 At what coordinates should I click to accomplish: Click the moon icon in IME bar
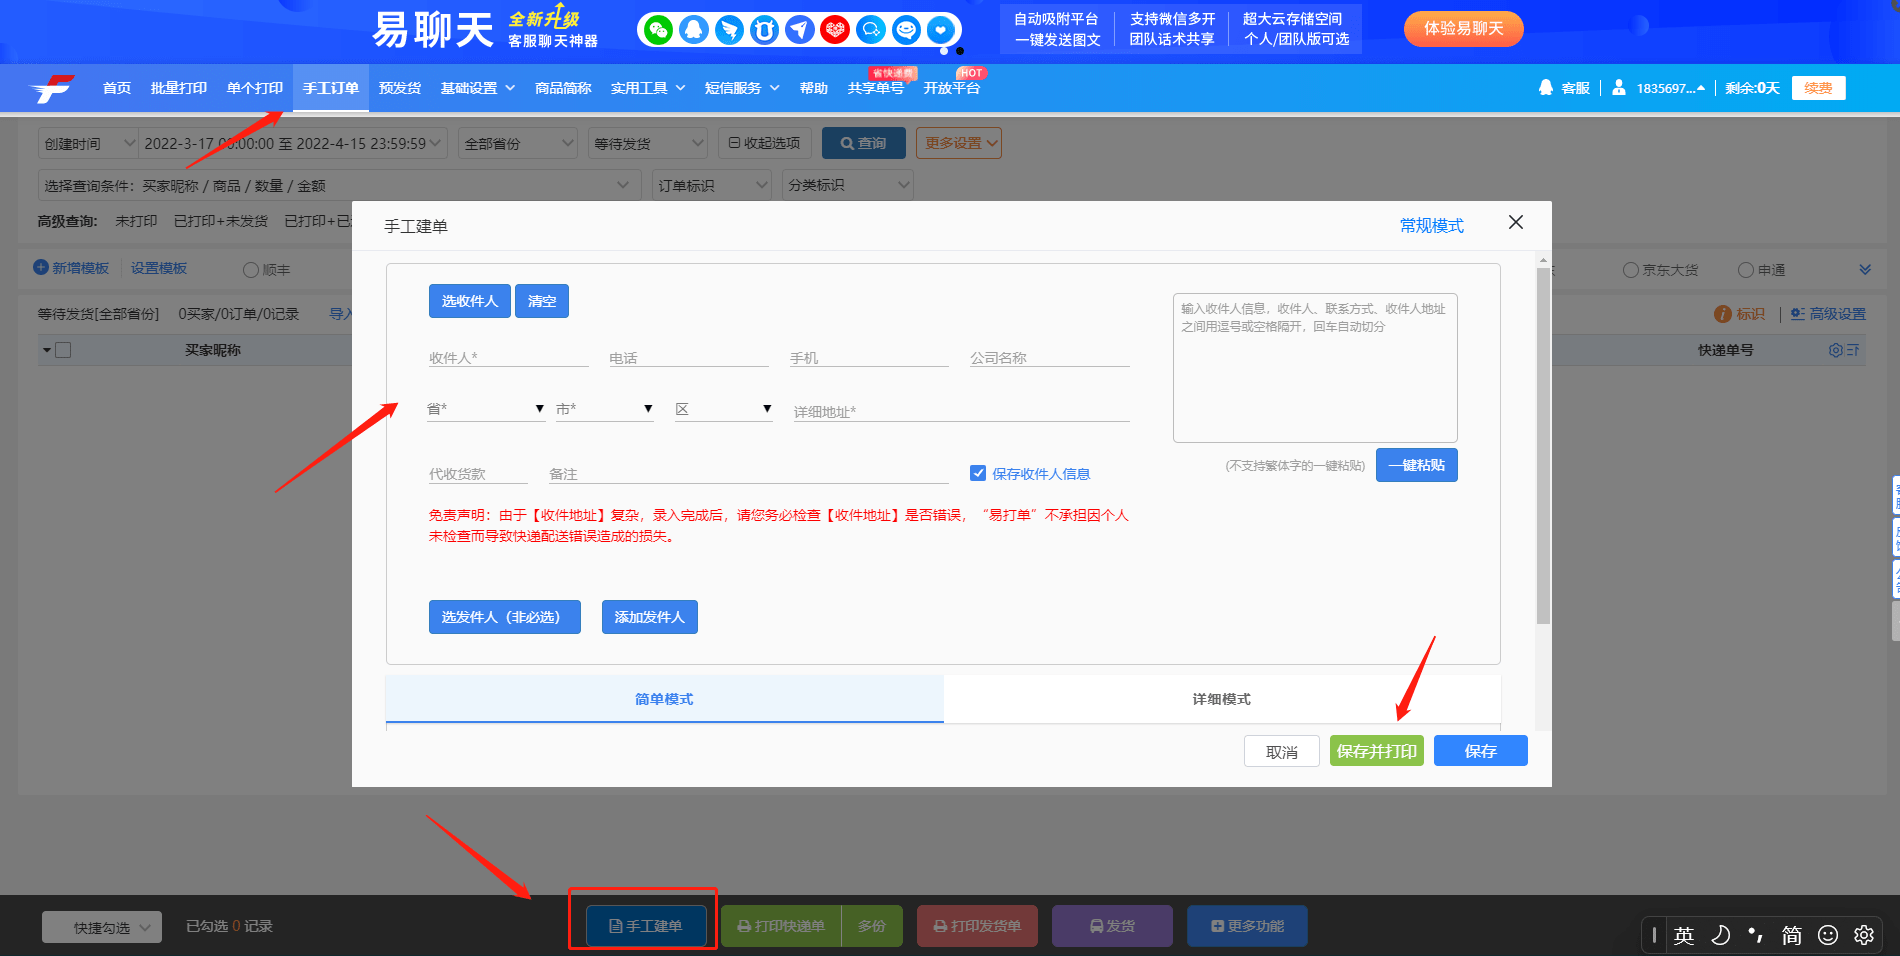(1720, 935)
